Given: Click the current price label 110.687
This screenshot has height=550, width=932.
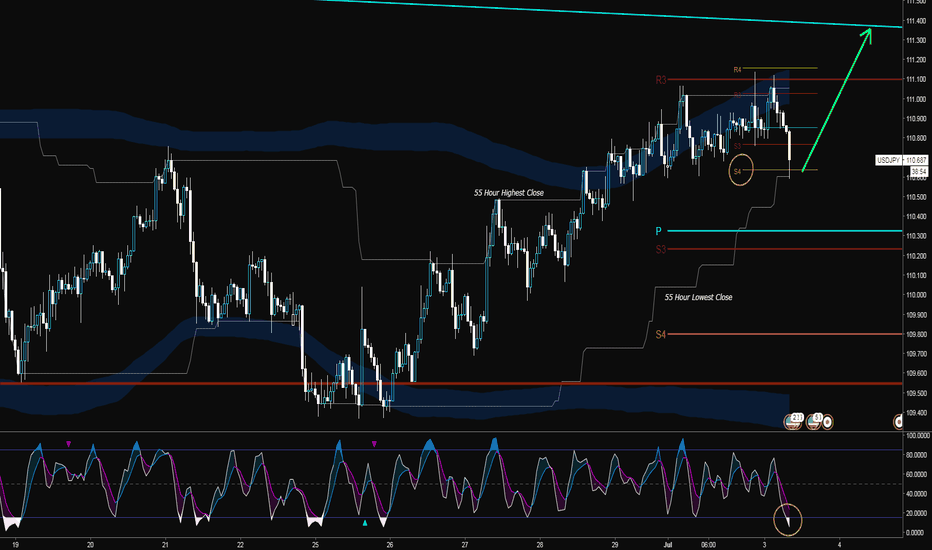Looking at the screenshot, I should click(x=917, y=161).
